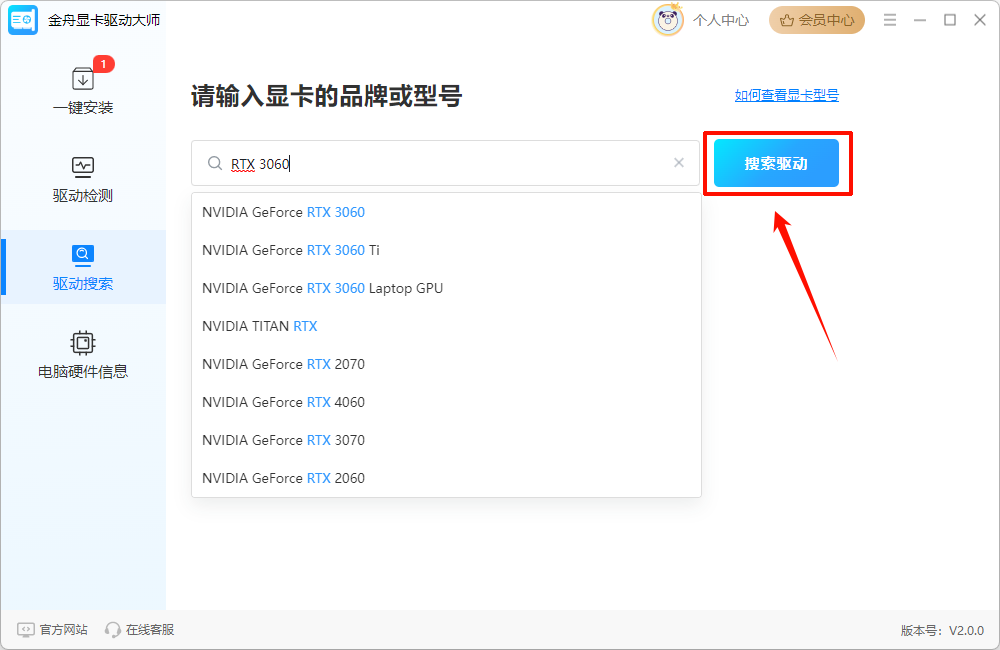The height and width of the screenshot is (650, 1000).
Task: Clear search text with X icon
Action: (679, 163)
